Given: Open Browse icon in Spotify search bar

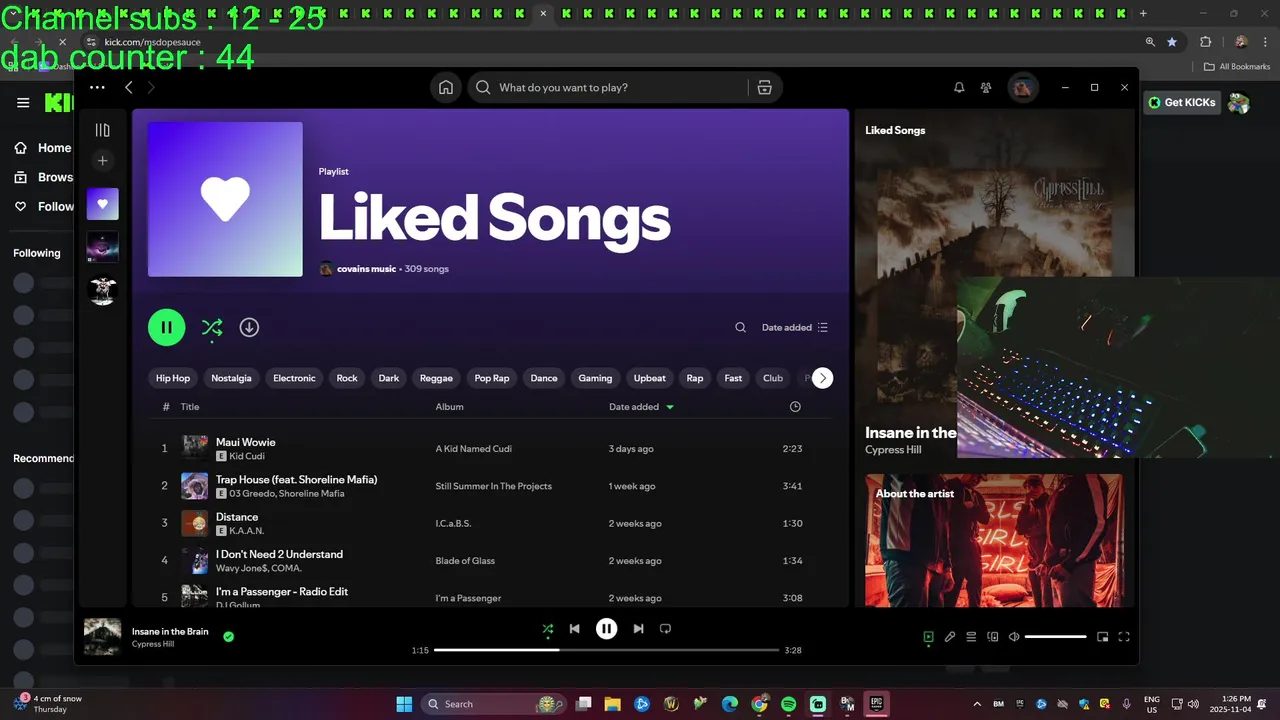Looking at the screenshot, I should click(x=765, y=87).
